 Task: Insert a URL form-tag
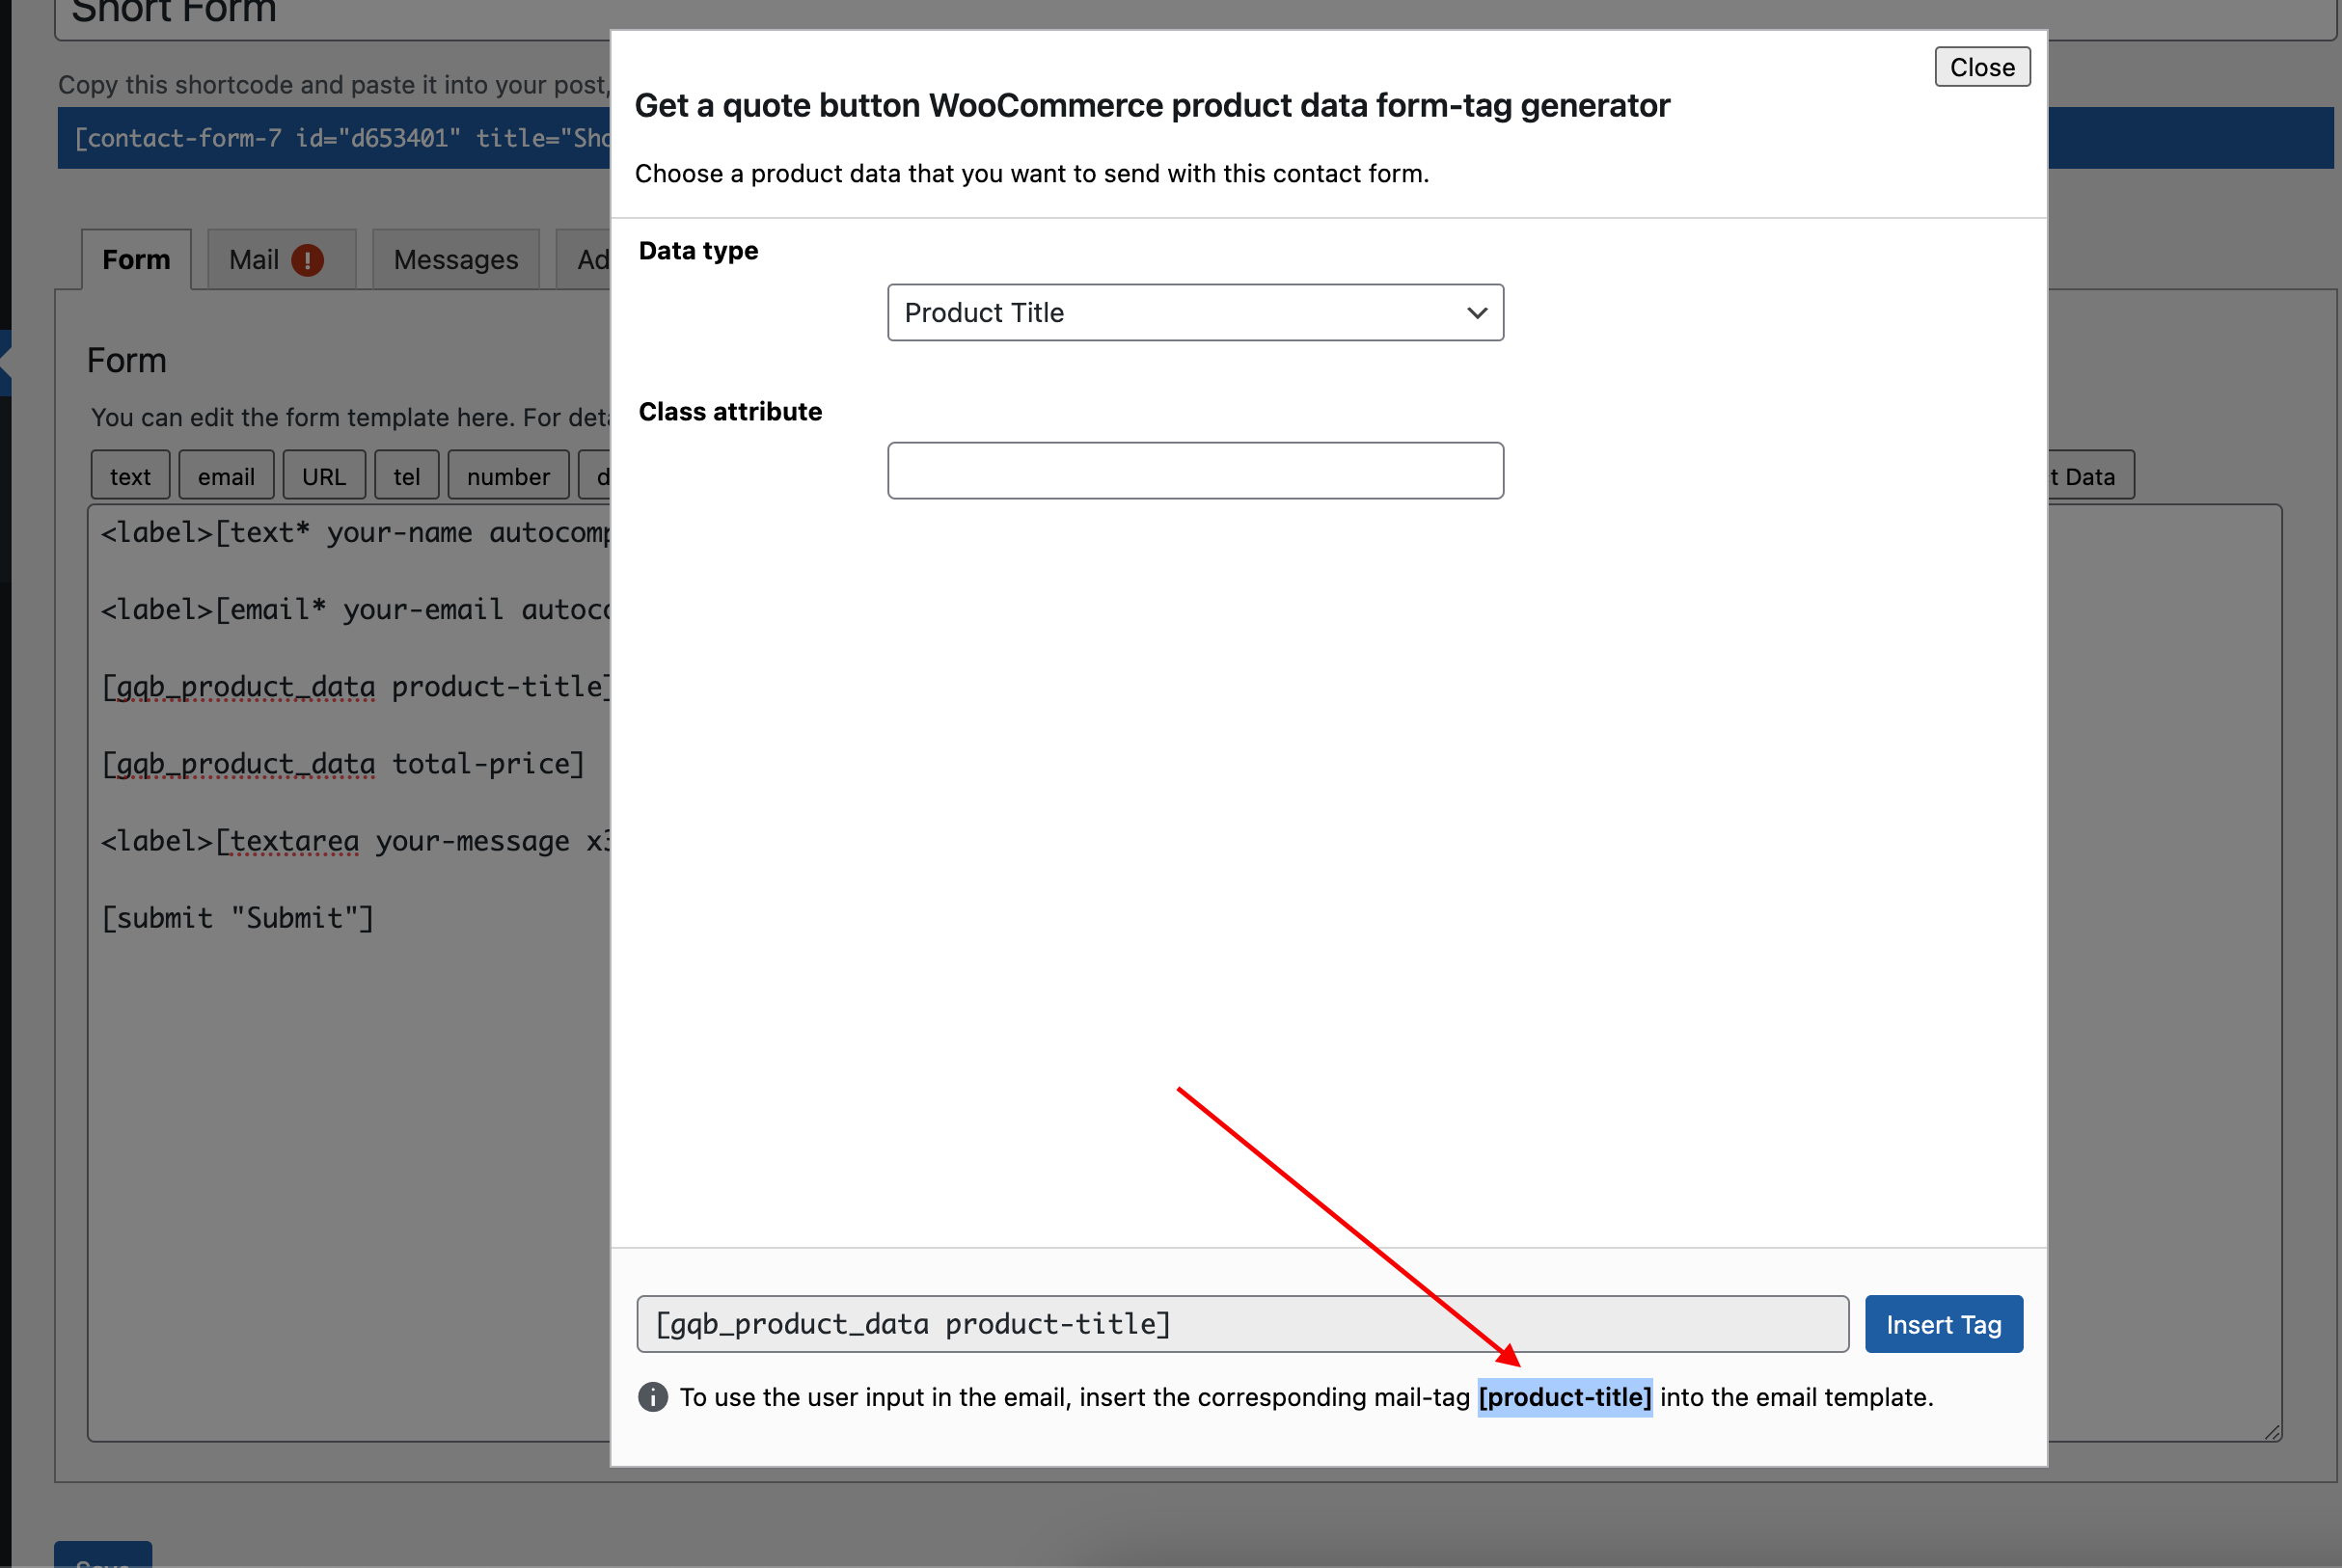click(x=324, y=476)
